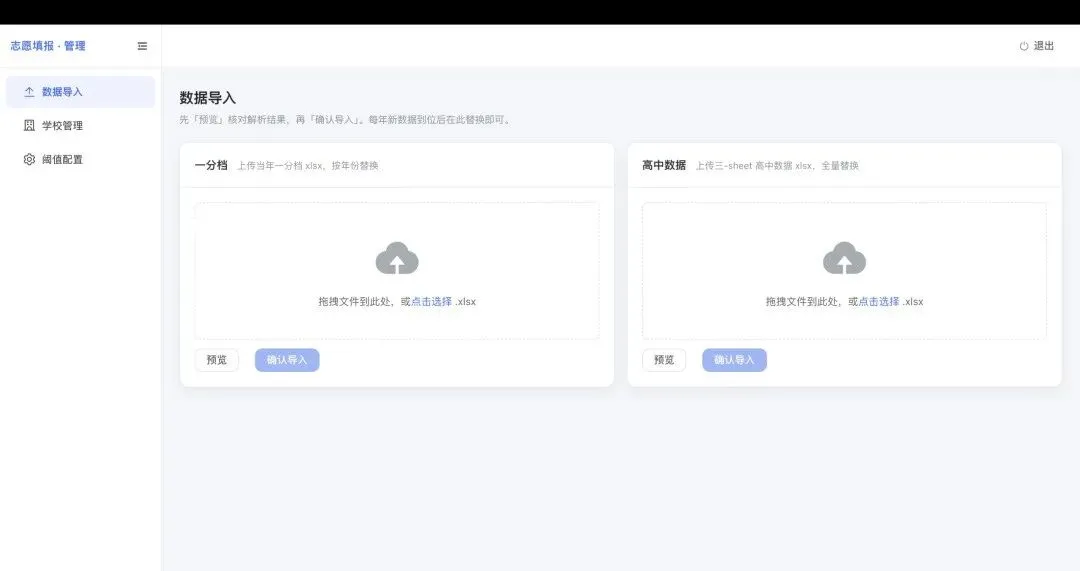The height and width of the screenshot is (571, 1080).
Task: Click the building icon beside 学校管理
Action: [29, 125]
